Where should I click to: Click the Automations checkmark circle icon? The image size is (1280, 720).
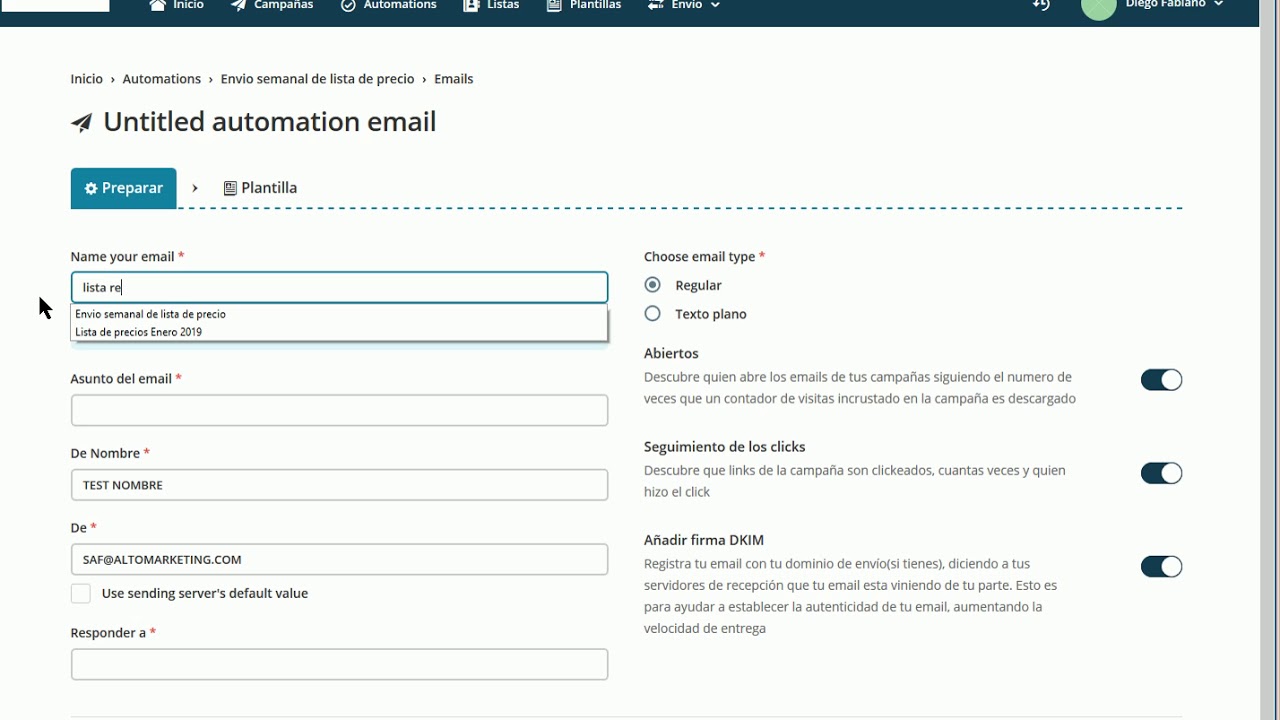(x=348, y=5)
